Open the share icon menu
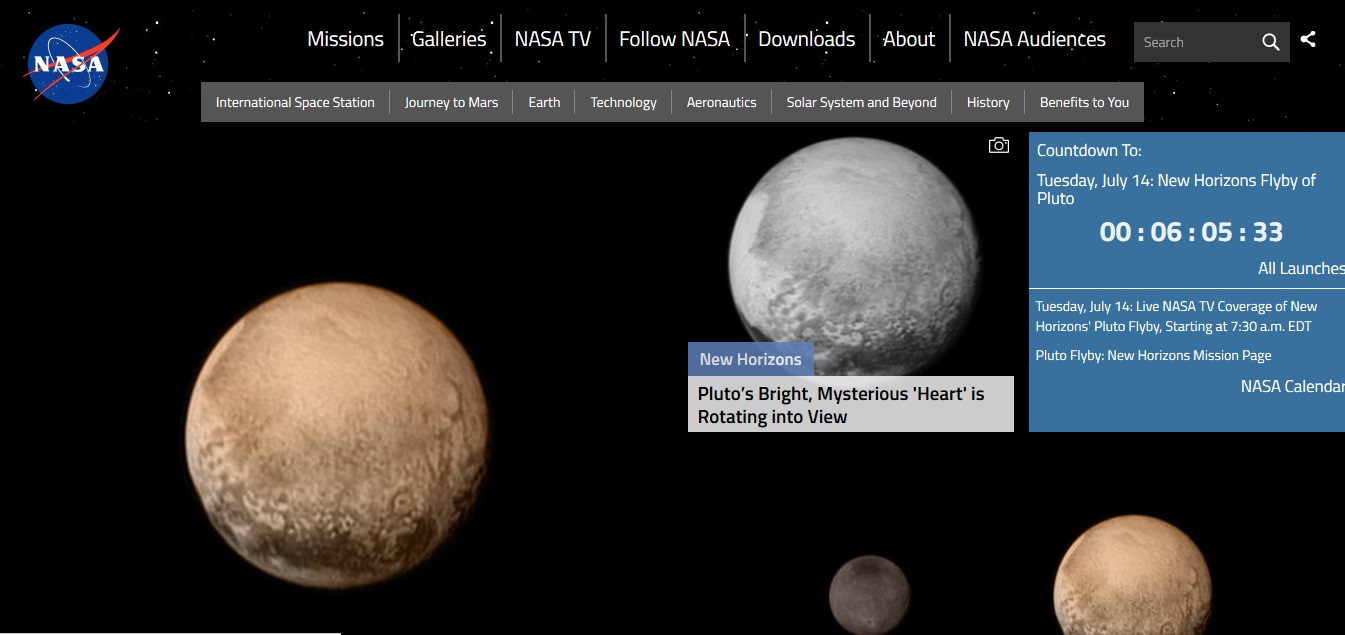Image resolution: width=1345 pixels, height=635 pixels. point(1308,40)
